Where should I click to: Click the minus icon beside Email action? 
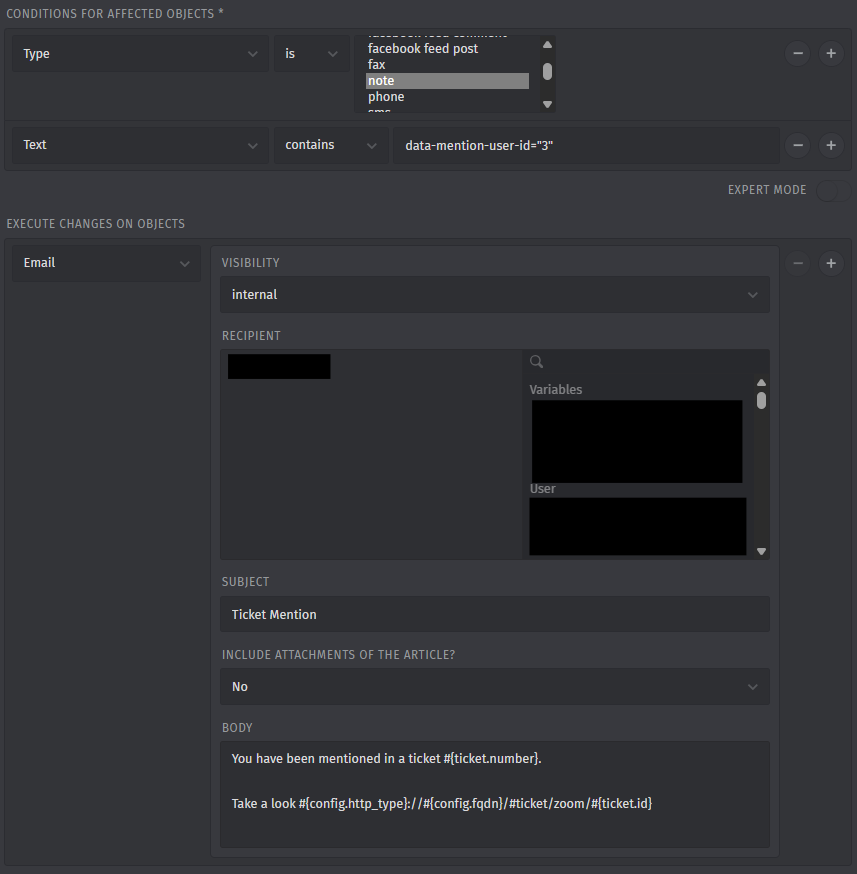[797, 264]
